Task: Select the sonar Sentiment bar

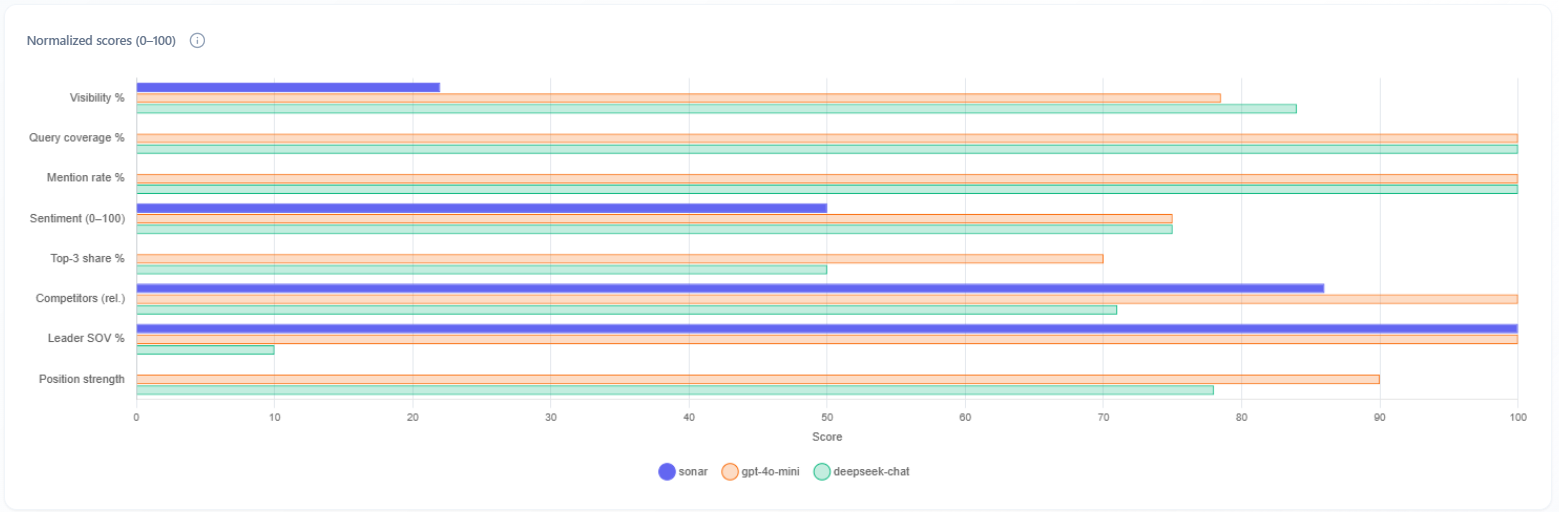Action: 481,208
